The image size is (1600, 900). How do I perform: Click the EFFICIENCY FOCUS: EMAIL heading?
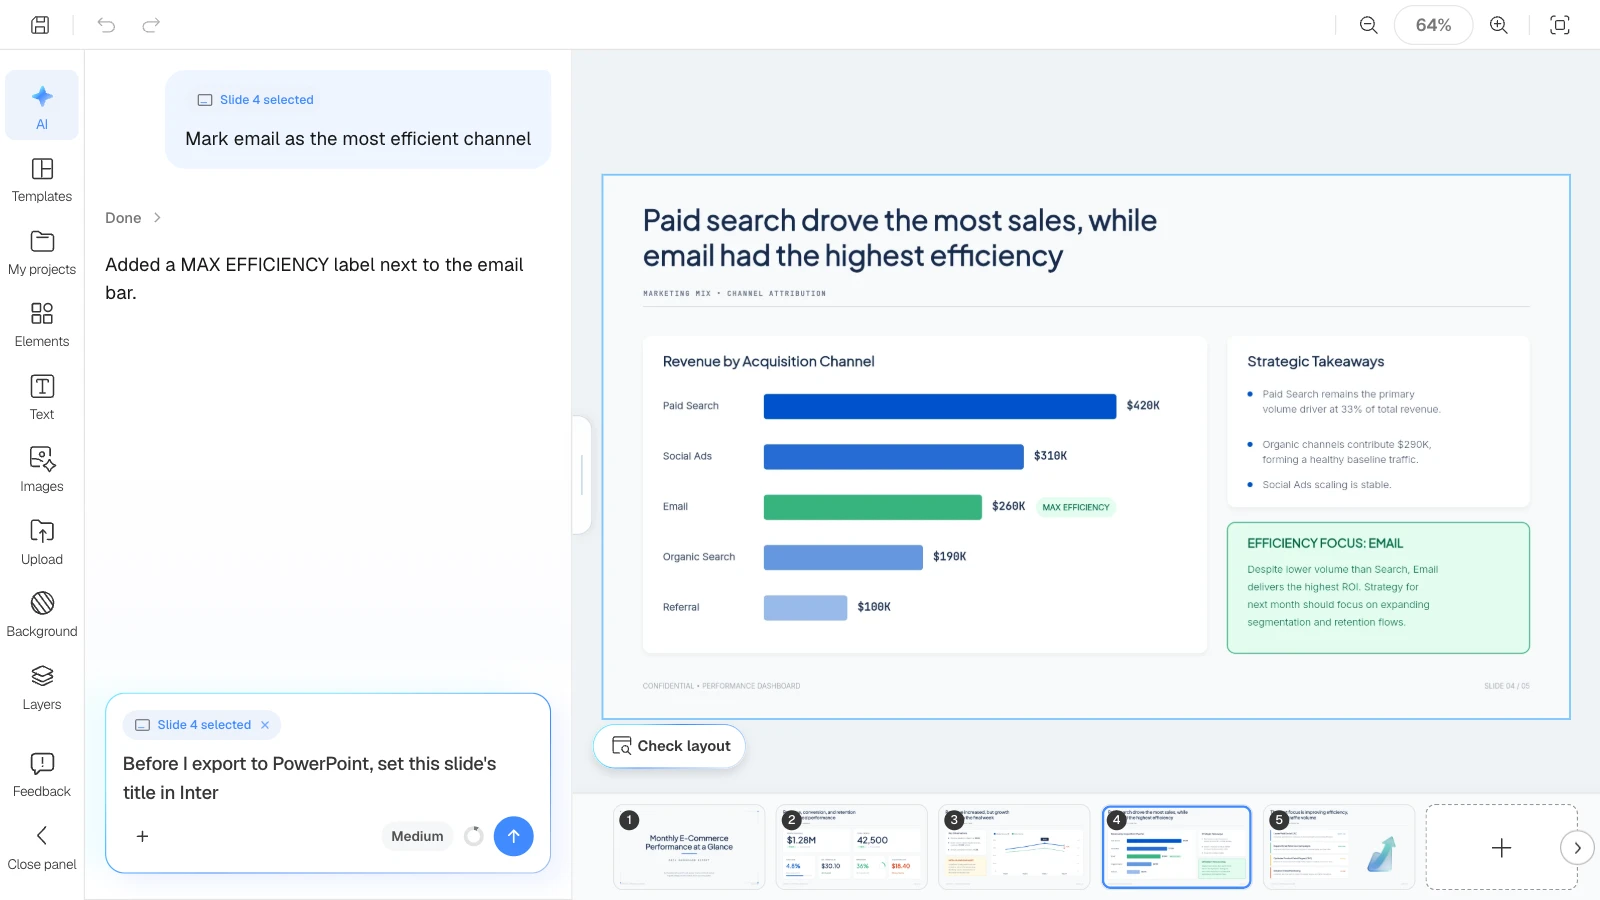(1325, 543)
